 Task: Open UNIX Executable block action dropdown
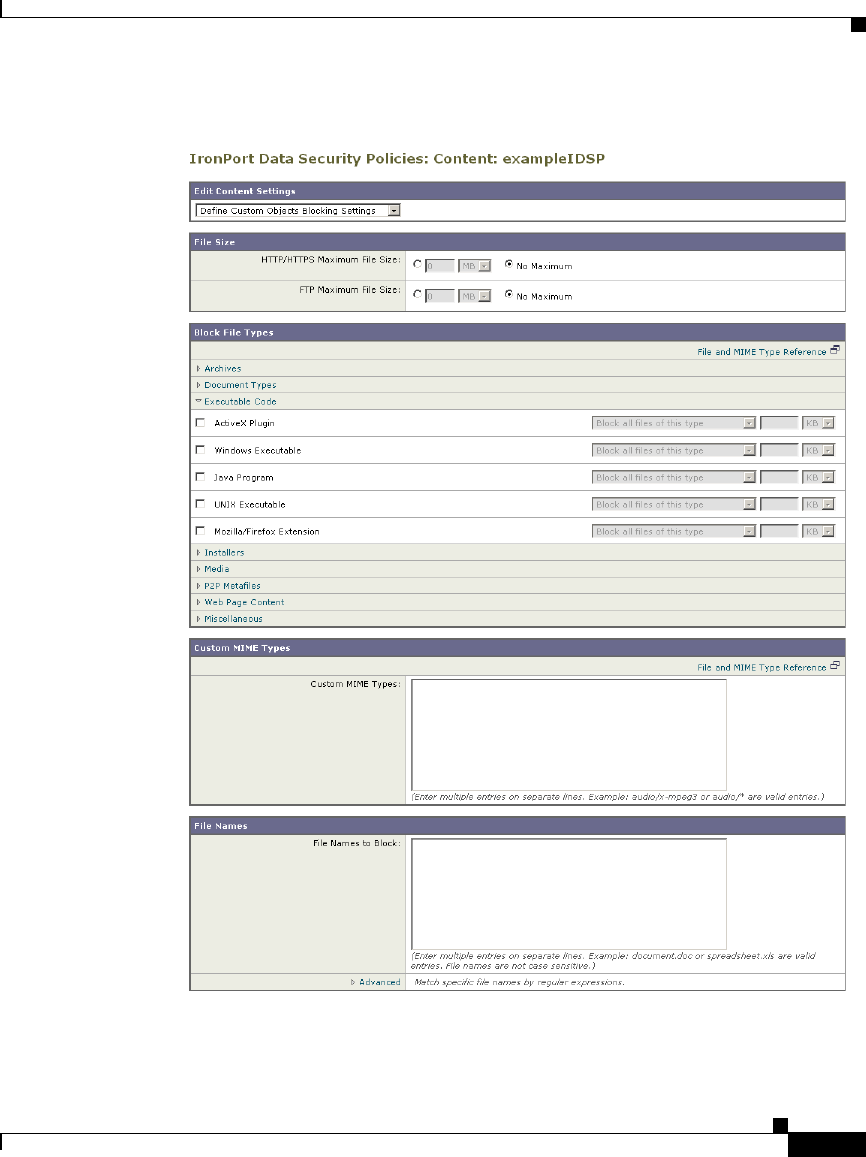[x=673, y=504]
